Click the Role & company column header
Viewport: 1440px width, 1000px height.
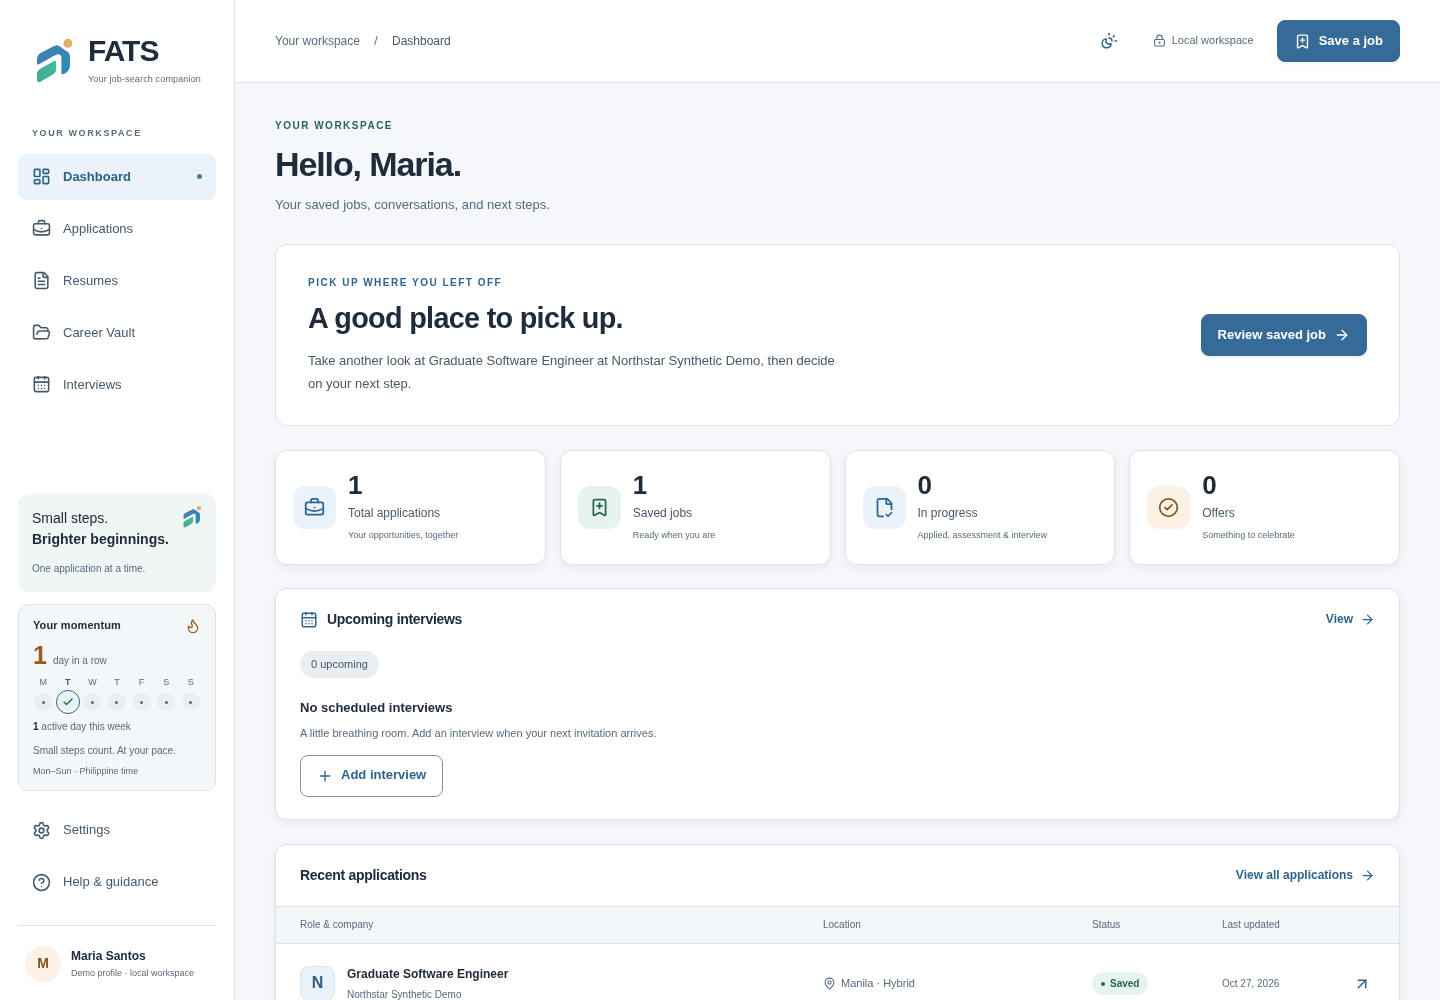click(336, 925)
